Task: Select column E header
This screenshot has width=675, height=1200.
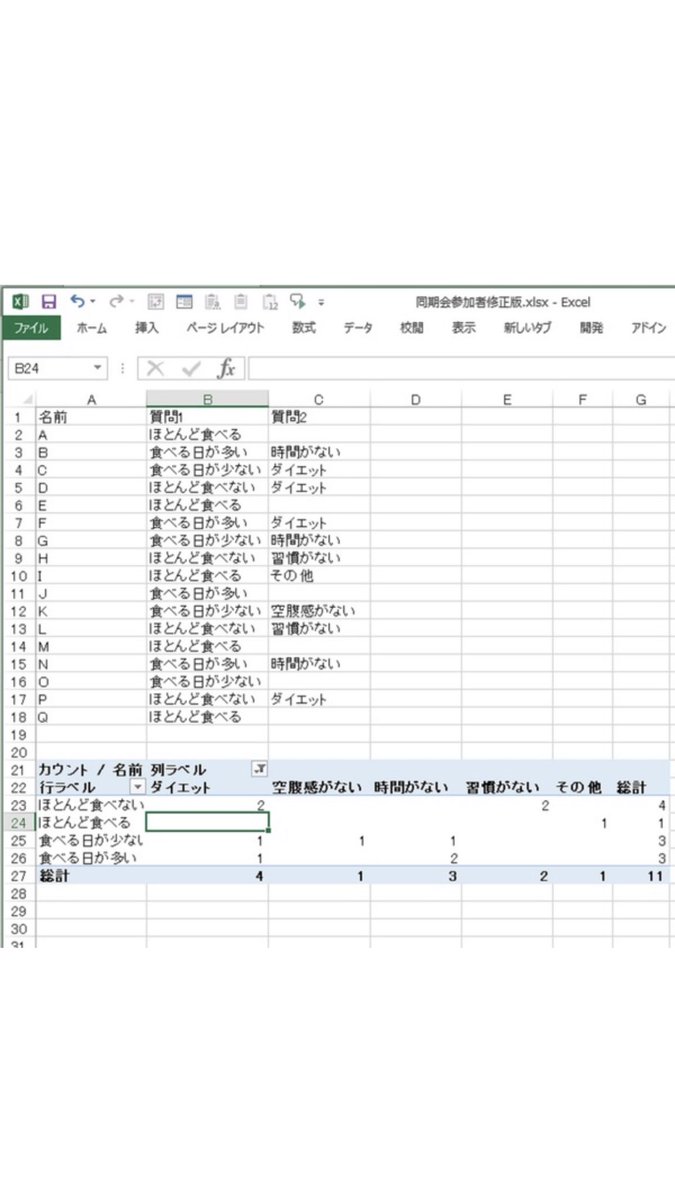Action: [507, 399]
